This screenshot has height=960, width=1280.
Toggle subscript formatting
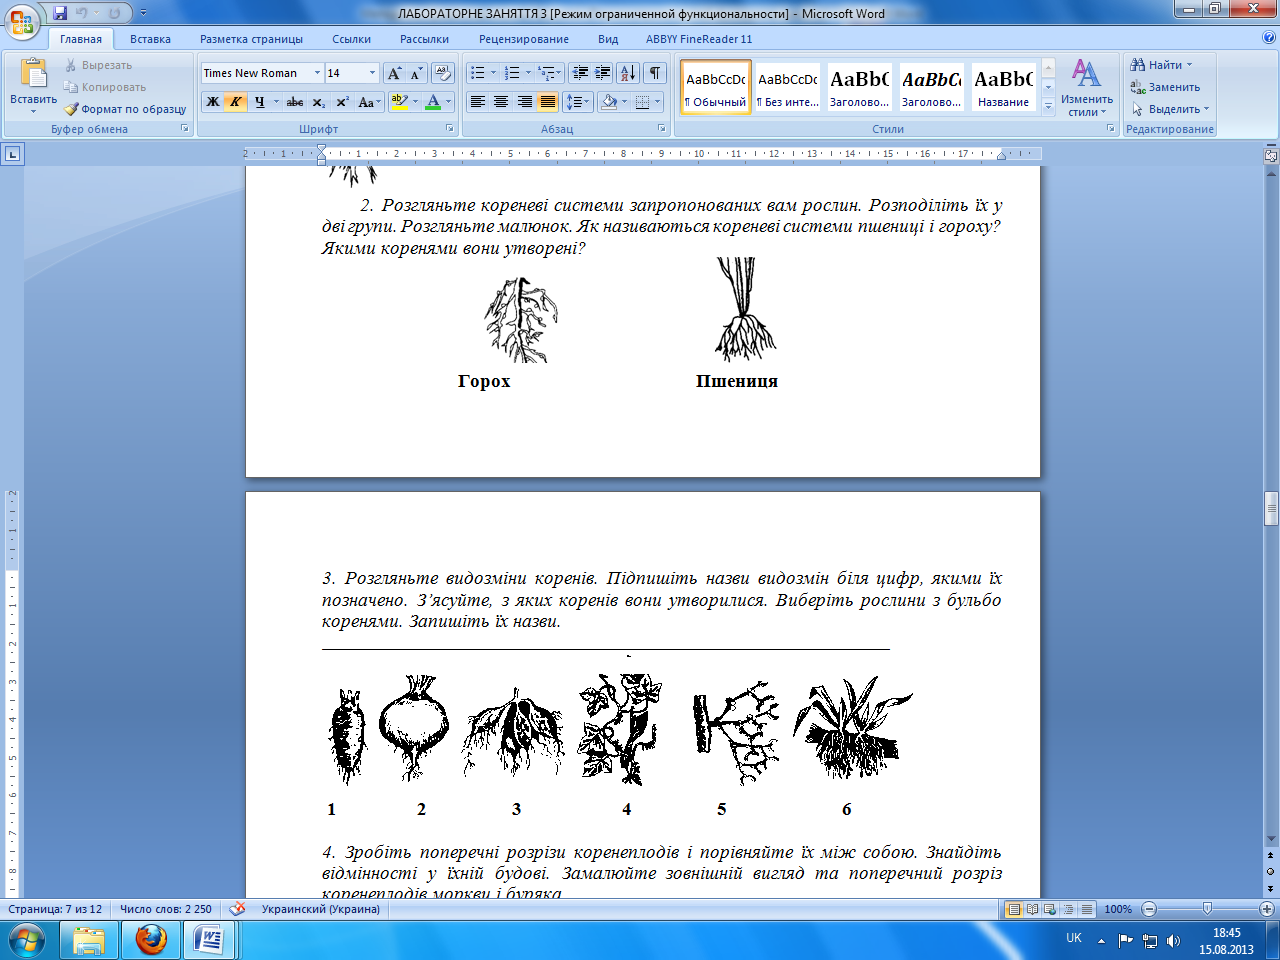point(318,102)
